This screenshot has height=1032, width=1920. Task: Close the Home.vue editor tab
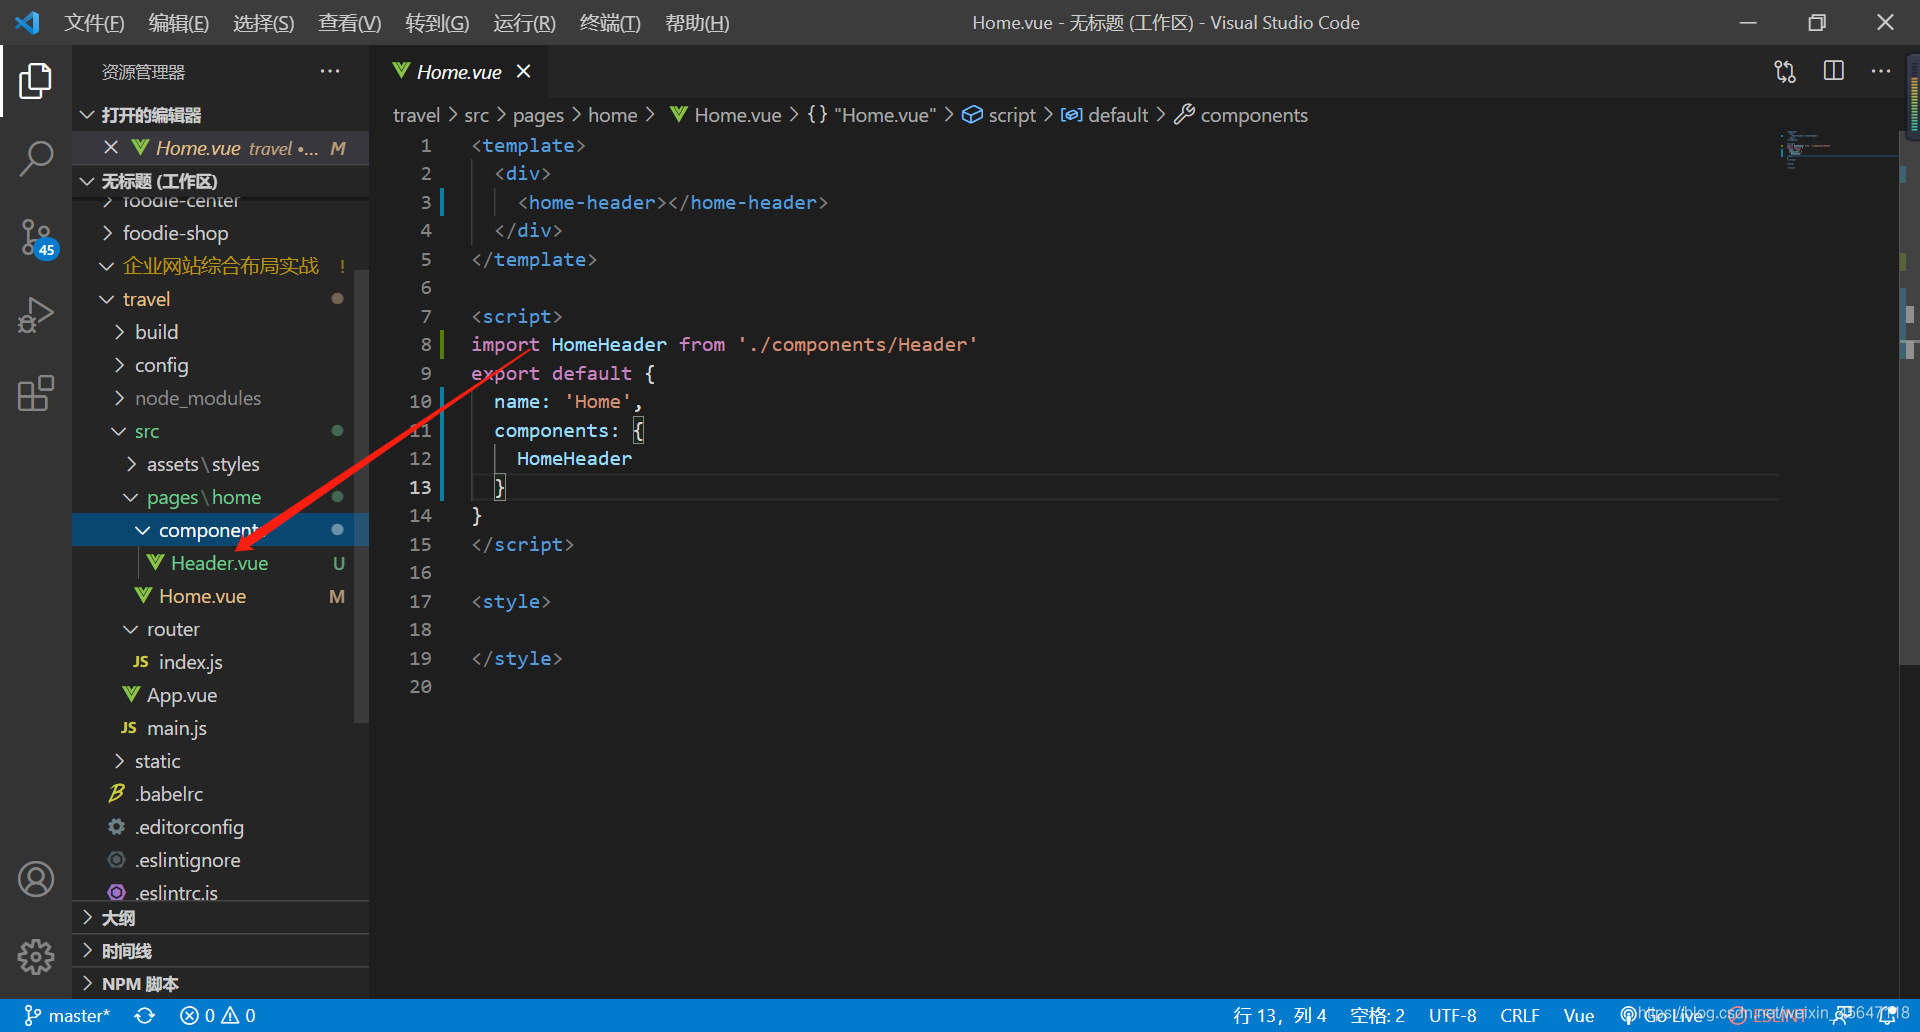click(x=523, y=71)
